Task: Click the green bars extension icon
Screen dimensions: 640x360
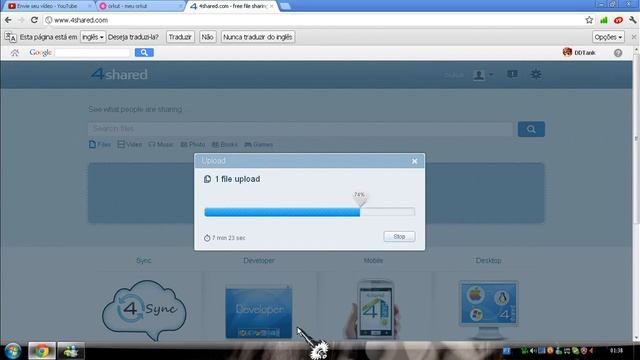Action: (x=604, y=20)
